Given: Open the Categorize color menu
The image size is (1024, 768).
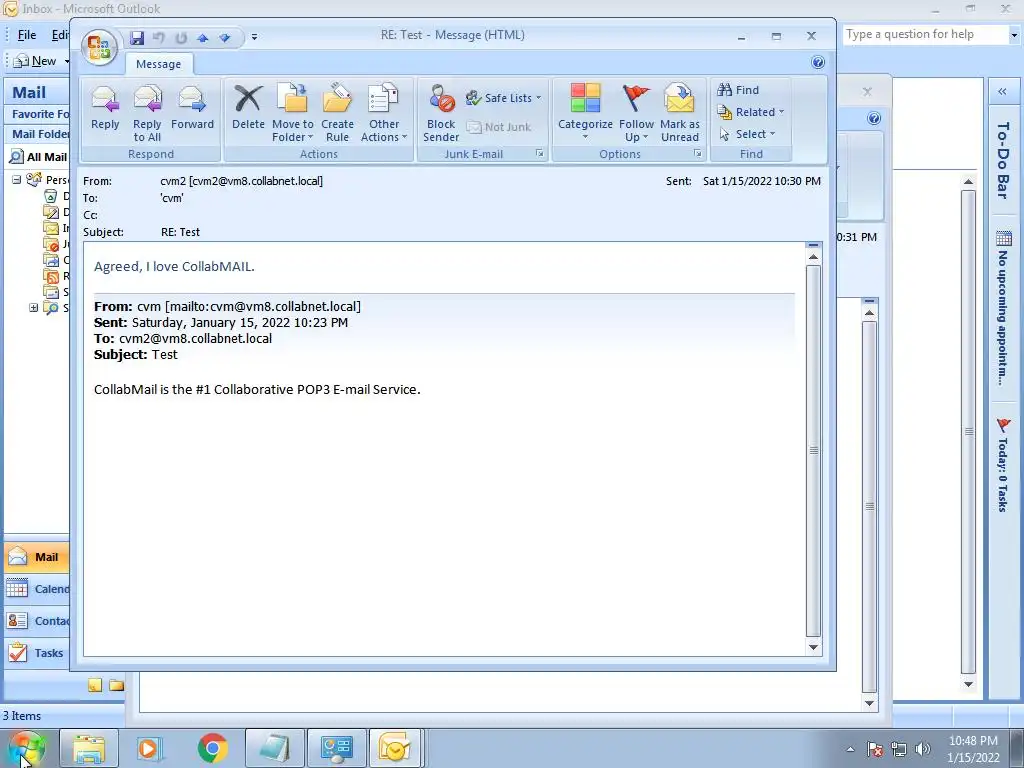Looking at the screenshot, I should pos(585,112).
